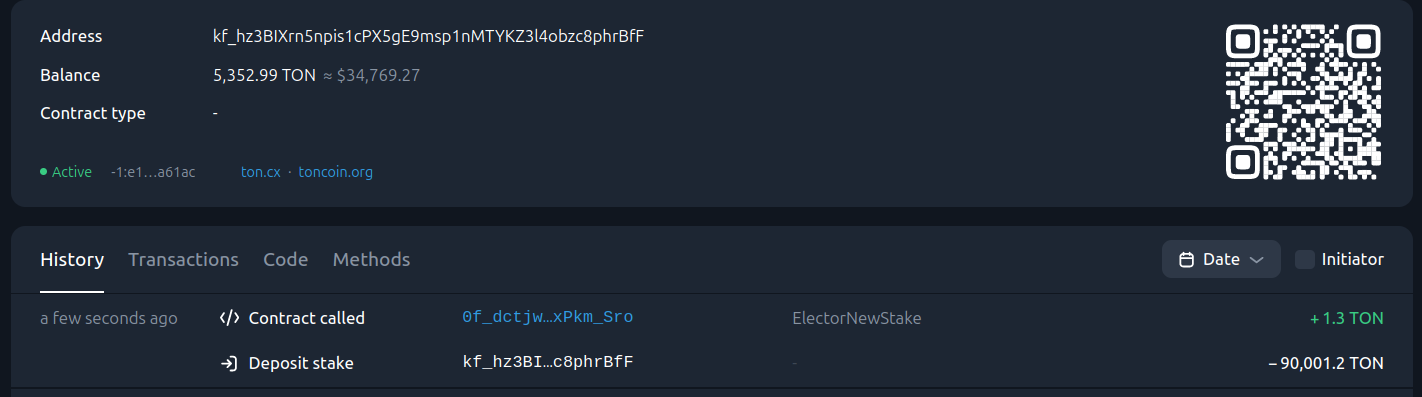
Task: Click the address QR code image
Action: (1303, 103)
